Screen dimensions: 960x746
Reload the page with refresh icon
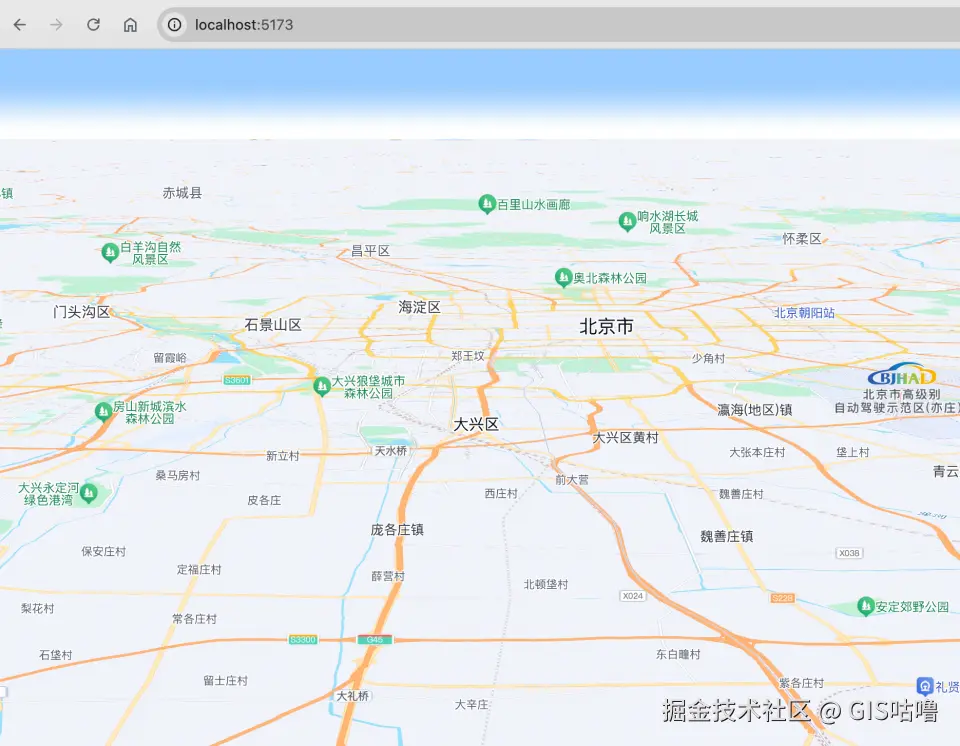(93, 24)
